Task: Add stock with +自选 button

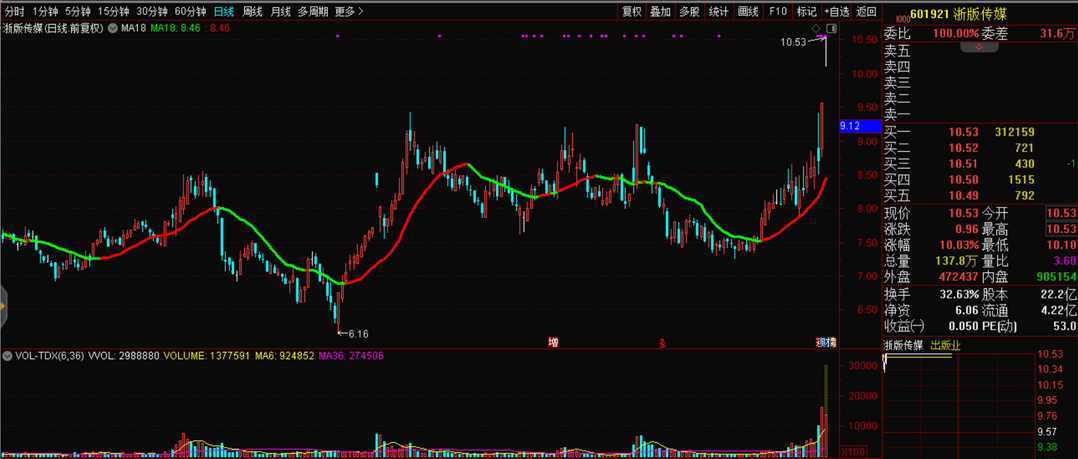Action: coord(837,11)
